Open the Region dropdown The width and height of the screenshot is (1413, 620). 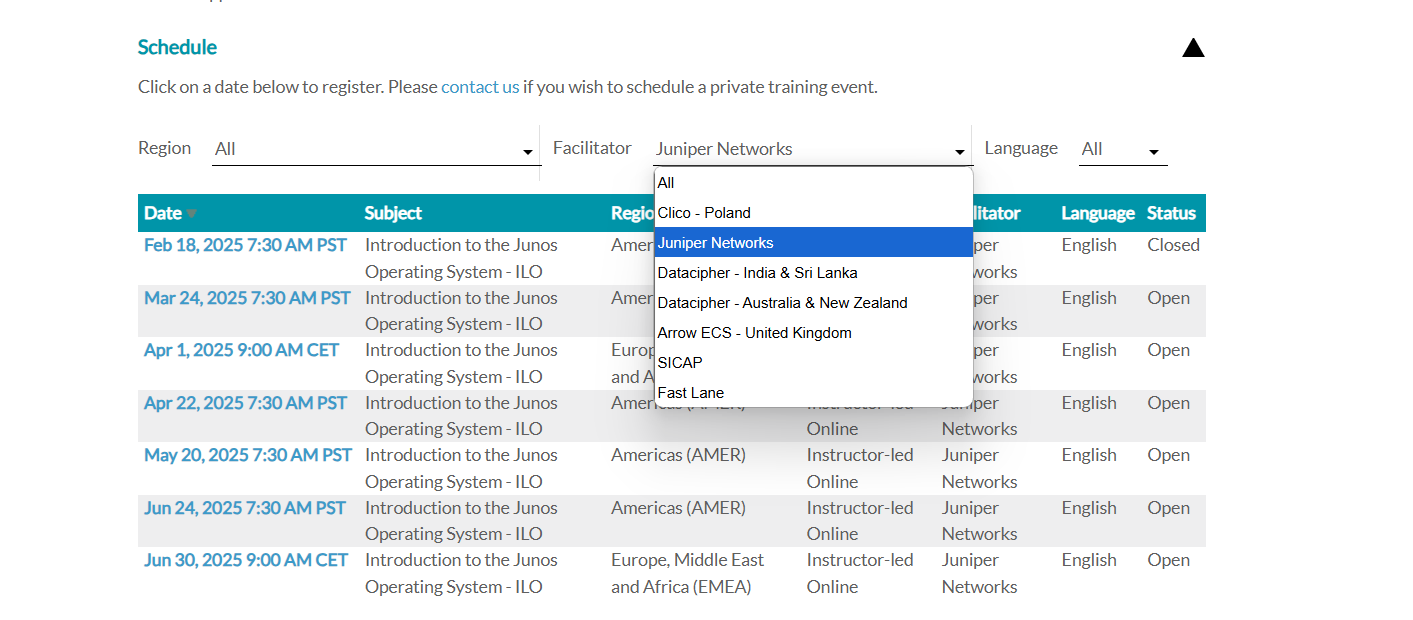click(x=376, y=149)
